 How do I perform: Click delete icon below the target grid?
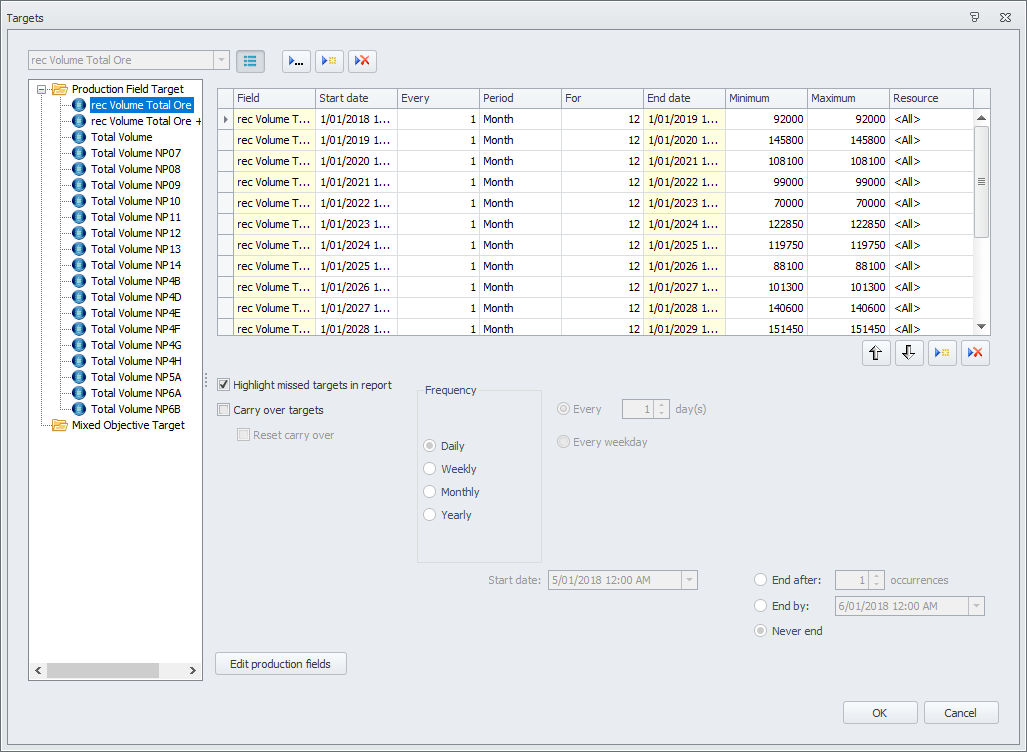[x=975, y=352]
